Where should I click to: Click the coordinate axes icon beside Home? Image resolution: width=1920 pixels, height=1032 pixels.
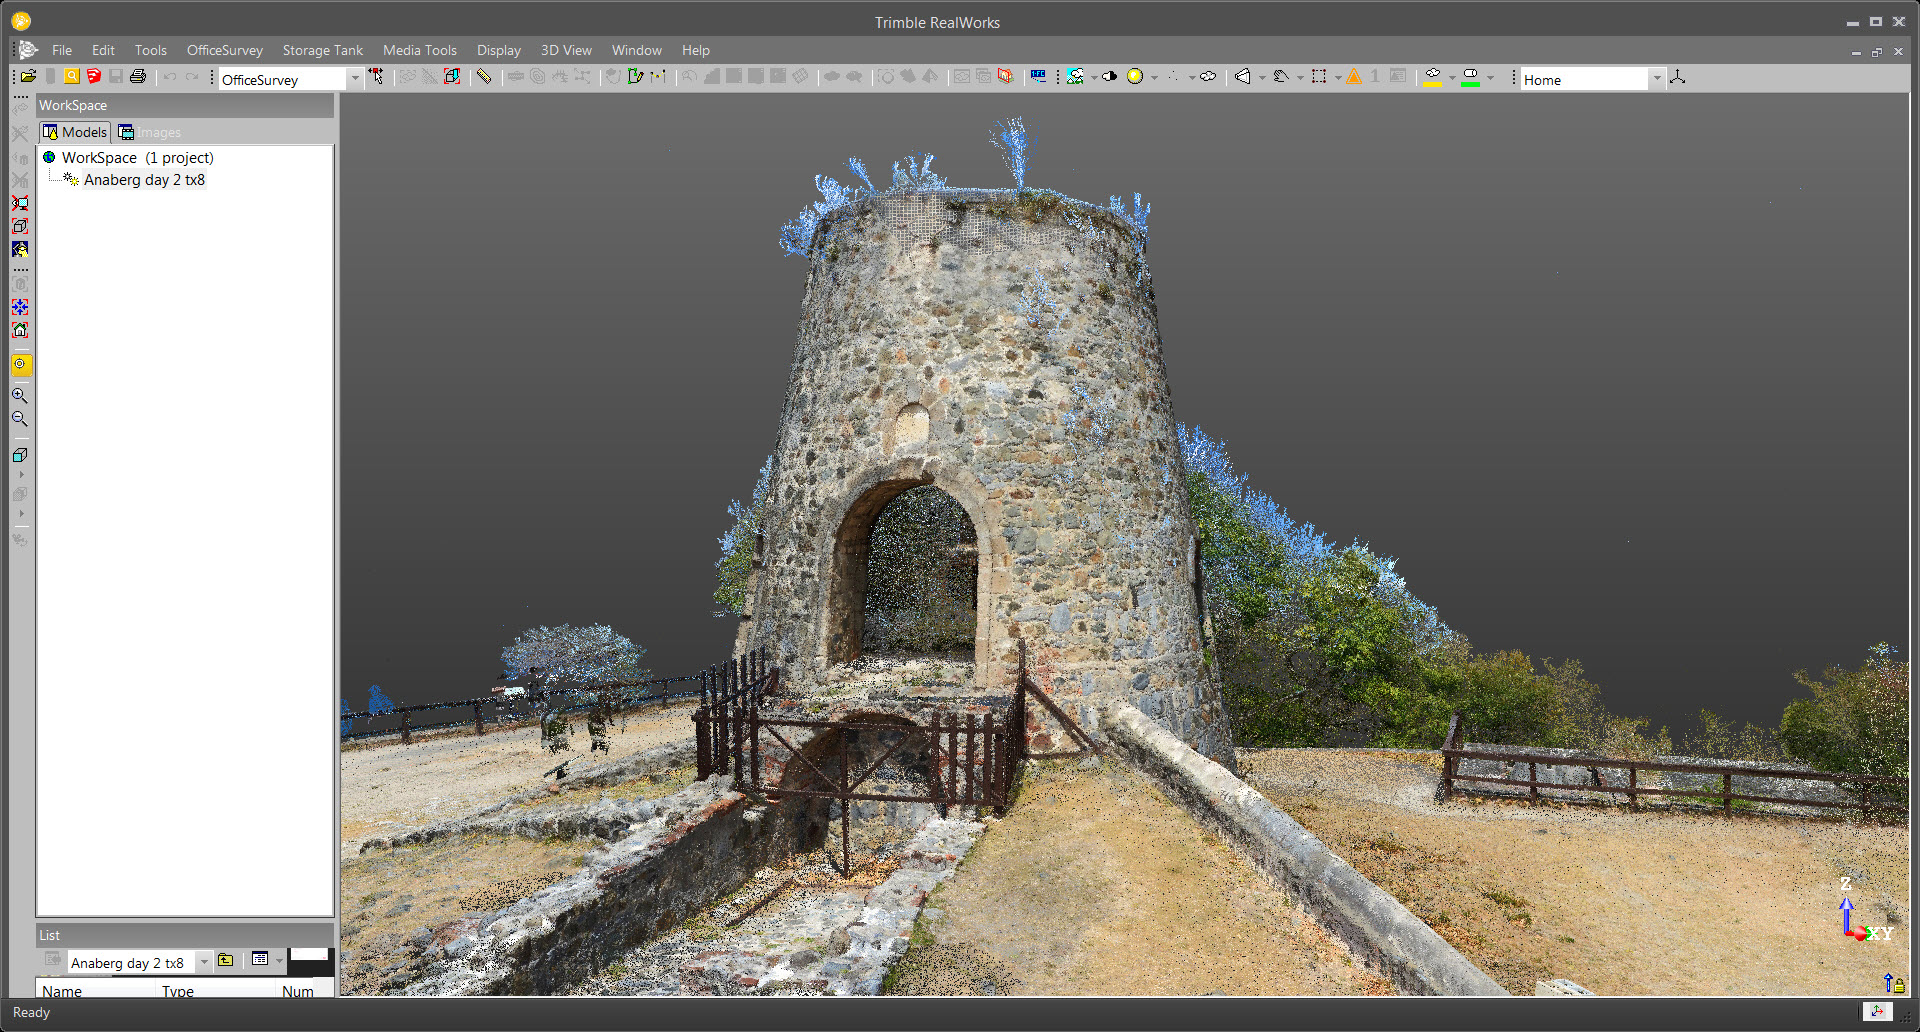tap(1678, 78)
